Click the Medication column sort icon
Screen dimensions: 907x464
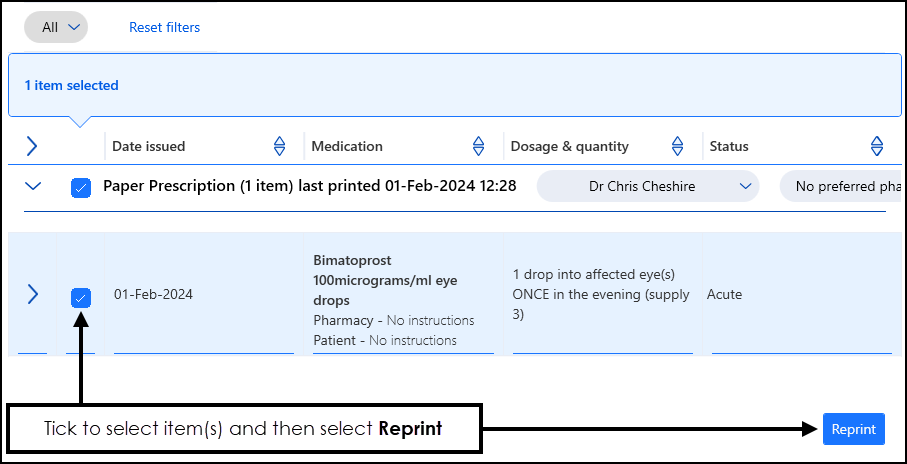tap(479, 146)
